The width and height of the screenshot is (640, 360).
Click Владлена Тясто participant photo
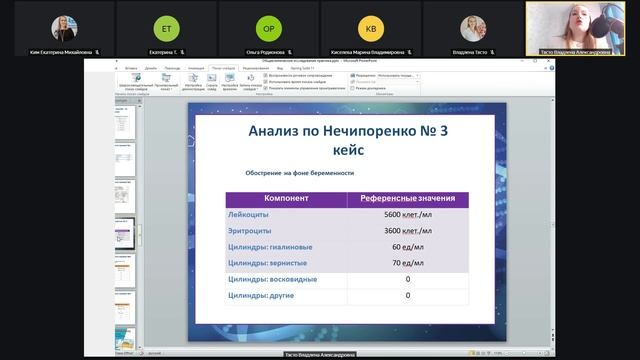(x=473, y=29)
